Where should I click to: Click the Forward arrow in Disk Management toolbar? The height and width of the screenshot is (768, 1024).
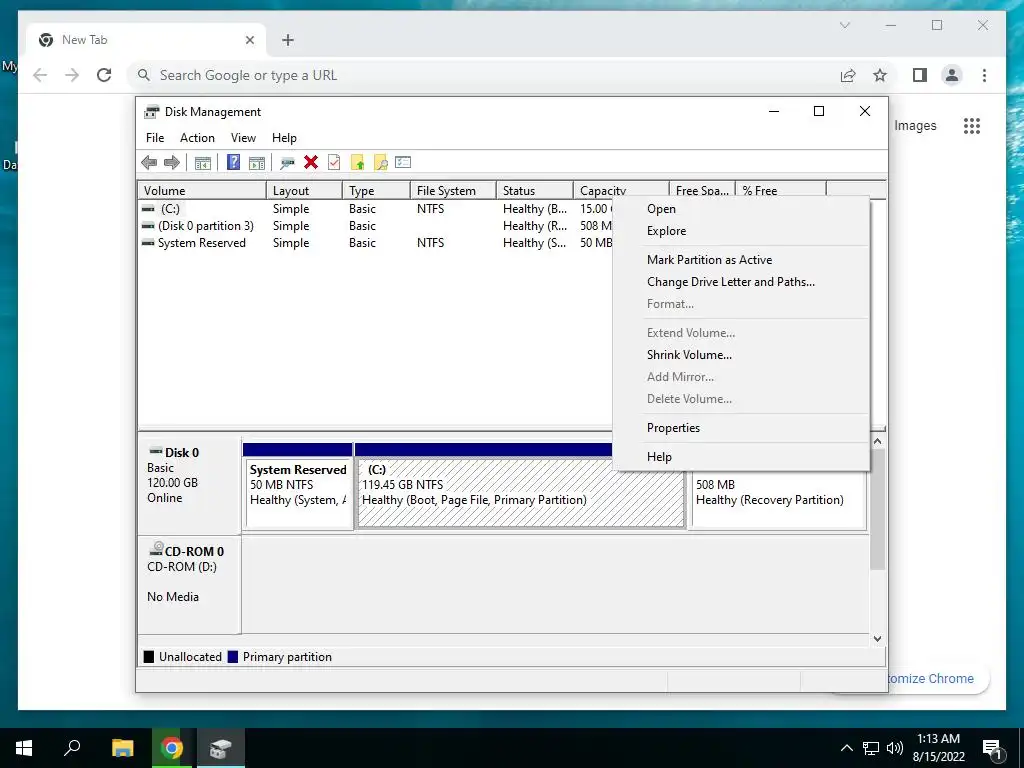[x=172, y=163]
